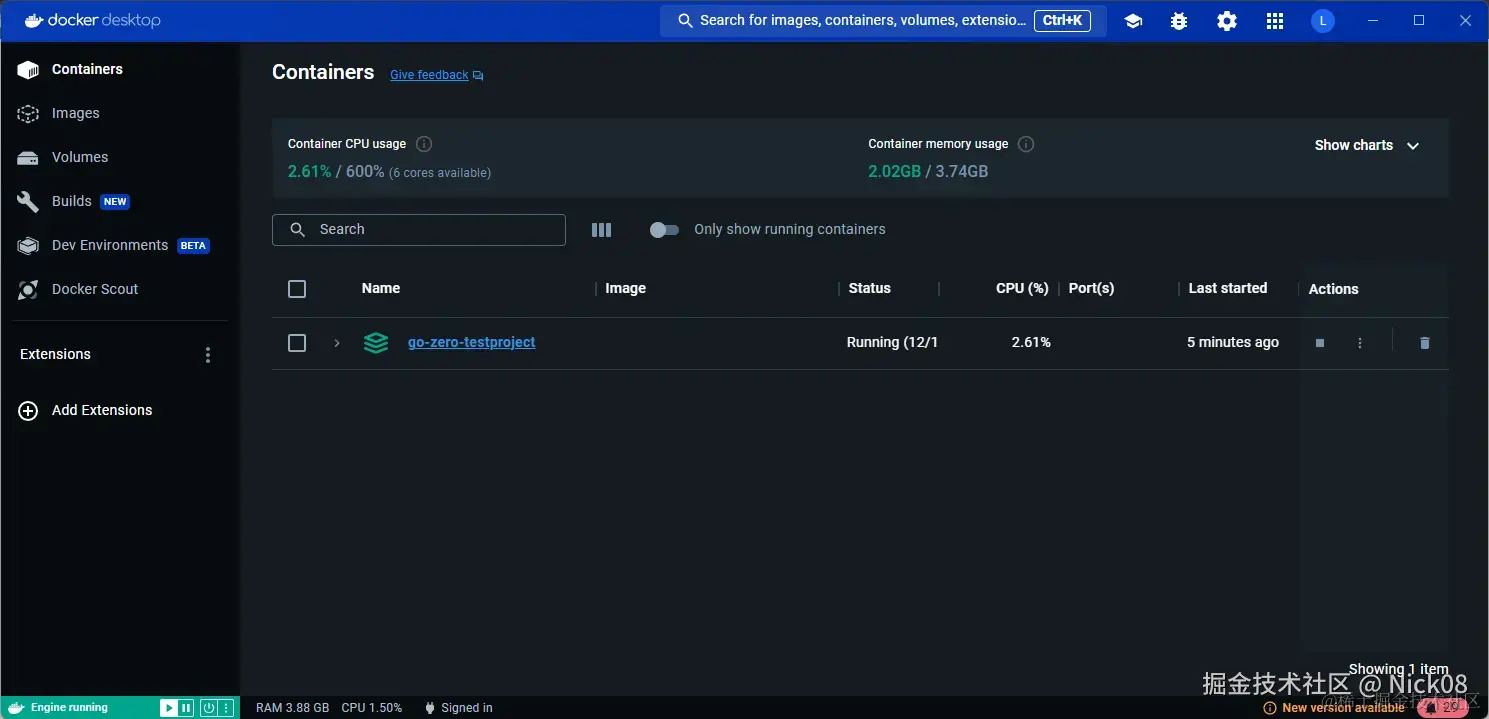Viewport: 1489px width, 719px height.
Task: Click the 2.61% CPU cell
Action: pos(1031,342)
